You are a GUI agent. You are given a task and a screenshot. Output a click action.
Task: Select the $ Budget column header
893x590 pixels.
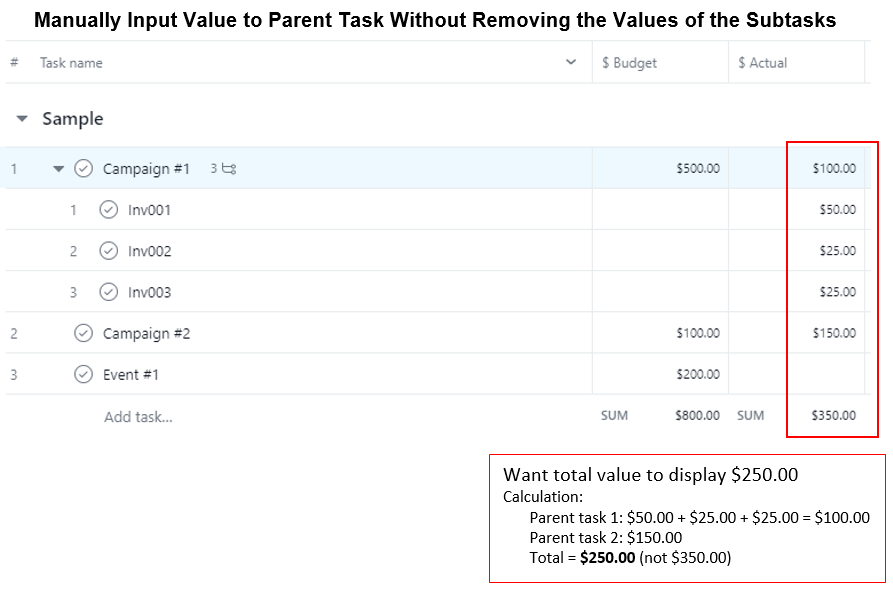[x=630, y=62]
